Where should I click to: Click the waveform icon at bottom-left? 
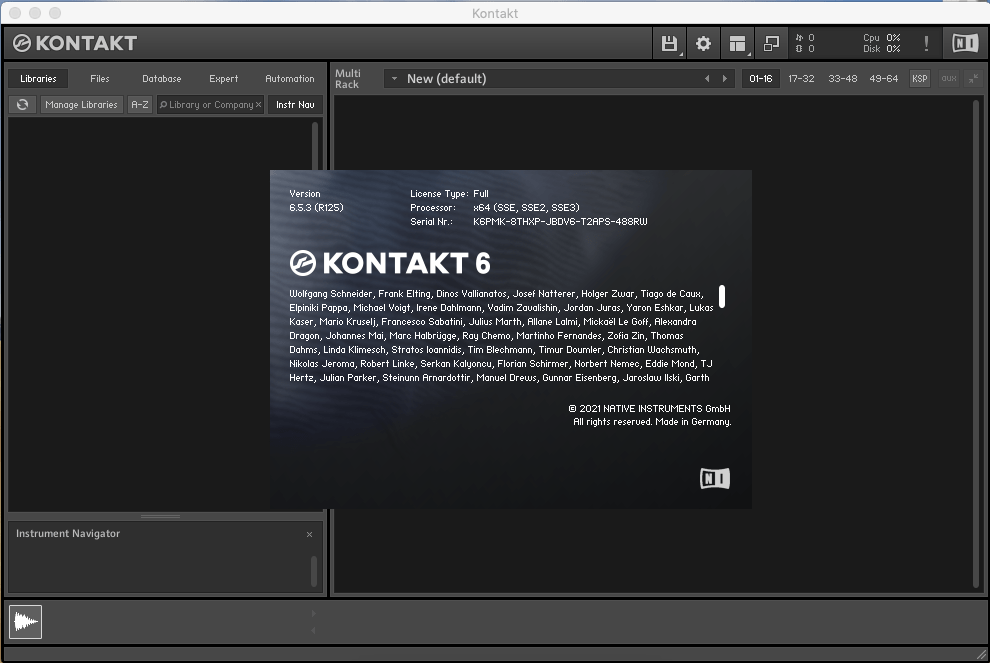[25, 622]
